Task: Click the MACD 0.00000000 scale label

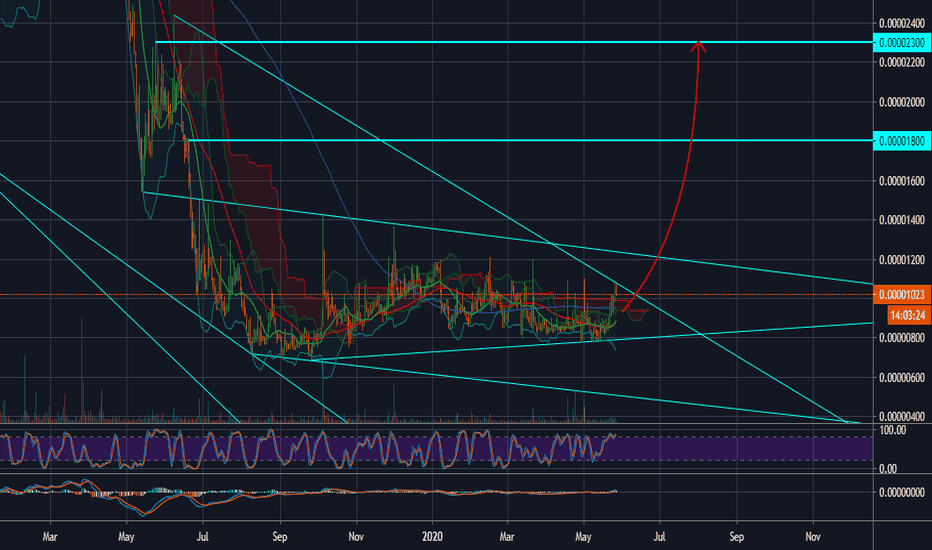Action: 902,492
